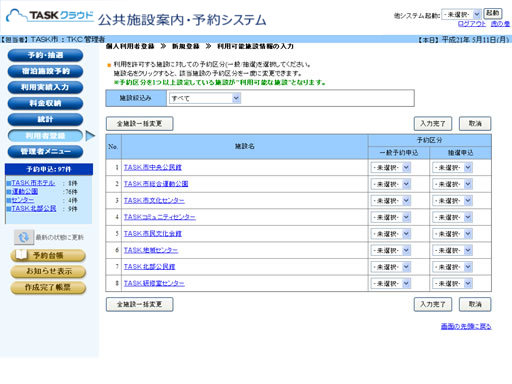Click the top 全施設一括変更 button
512x384 pixels.
point(139,124)
